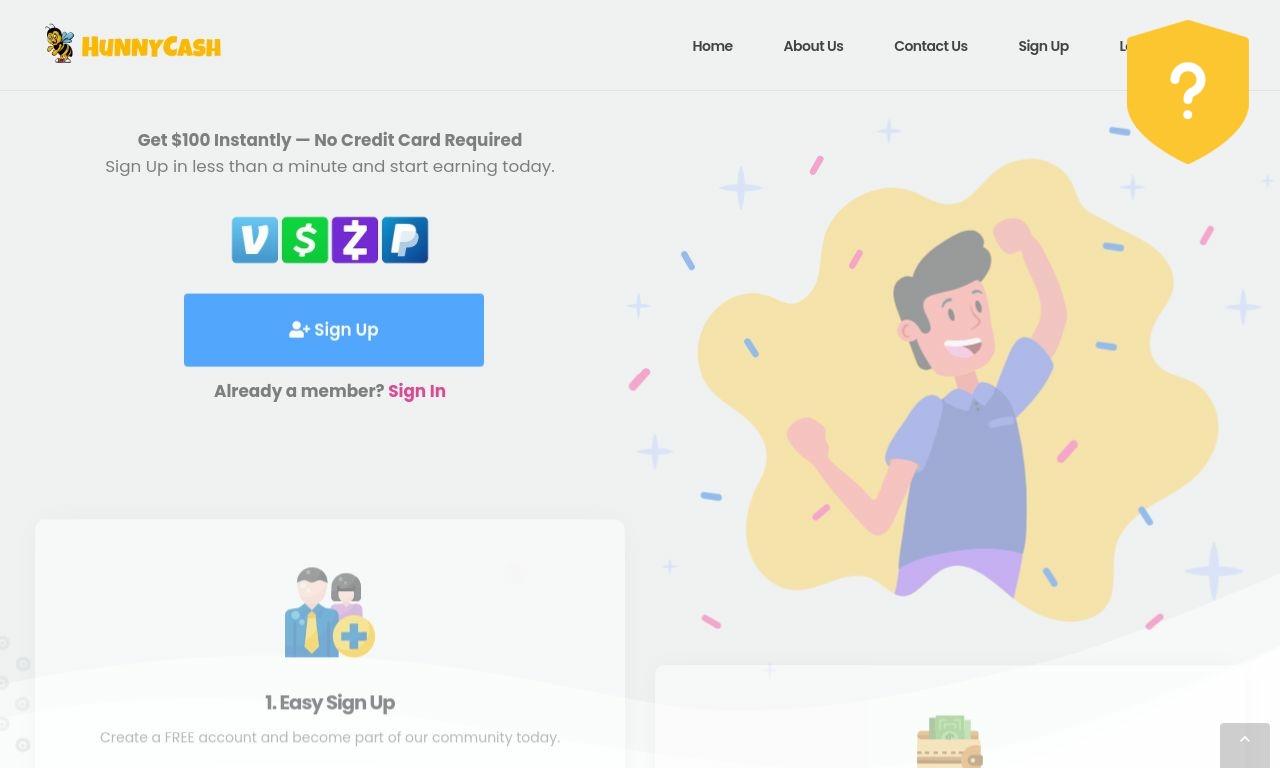Click the HunnyCash bee logo

60,44
